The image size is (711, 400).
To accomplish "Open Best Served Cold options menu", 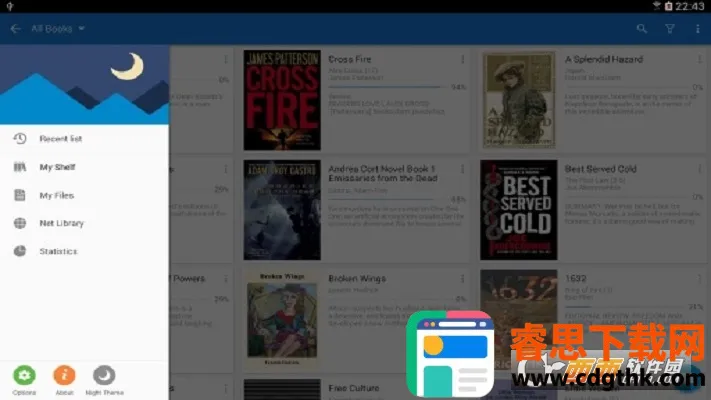I will (697, 170).
